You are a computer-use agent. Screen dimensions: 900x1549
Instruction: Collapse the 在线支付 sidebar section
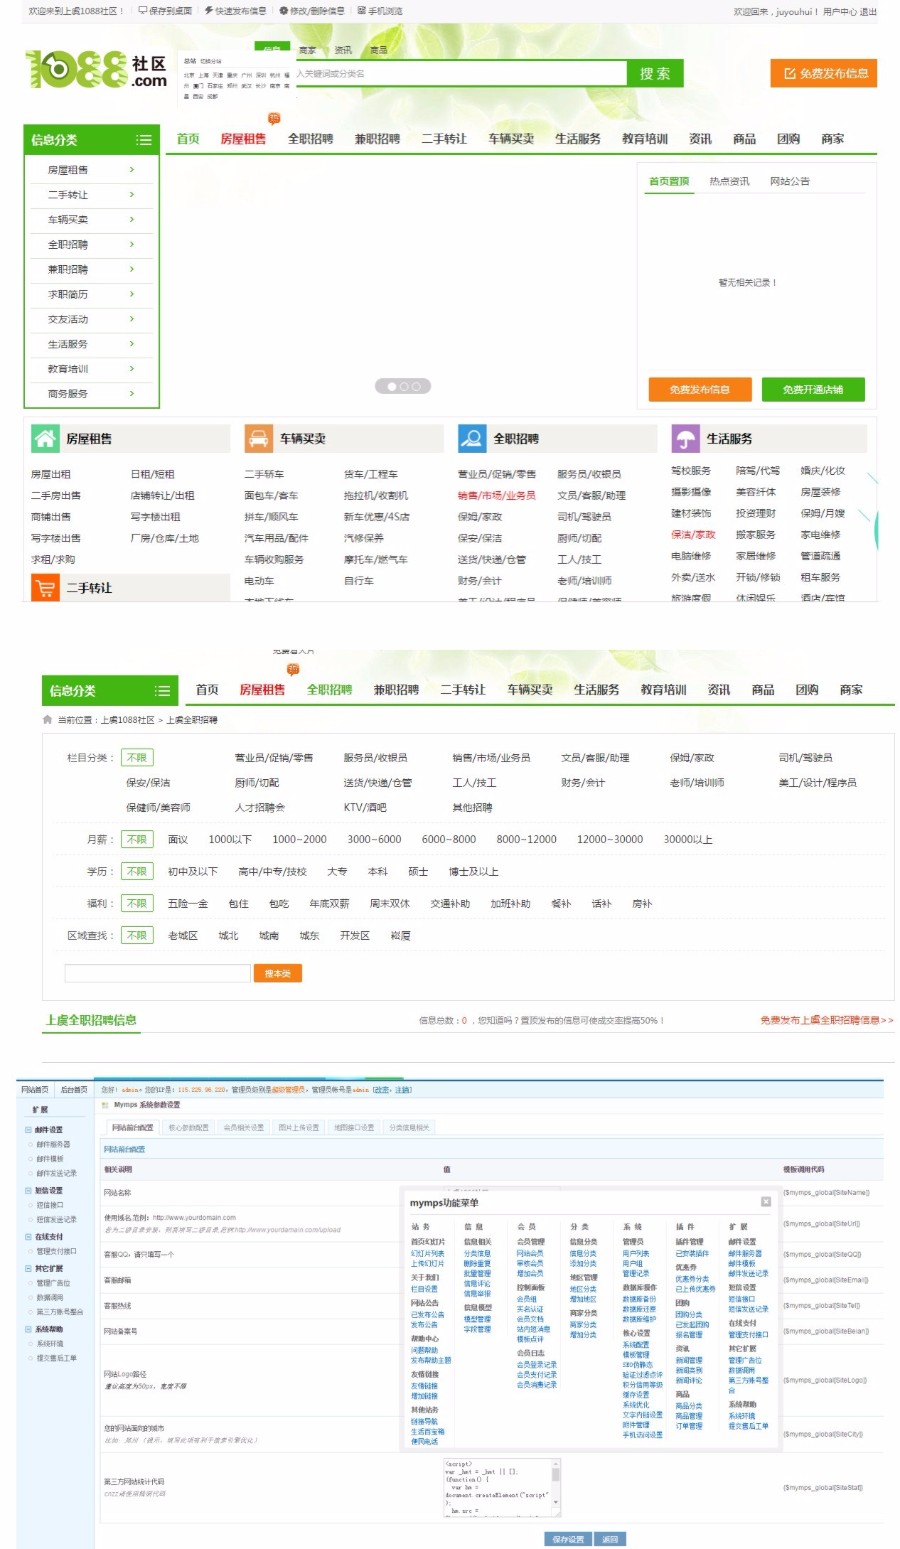tap(27, 1237)
